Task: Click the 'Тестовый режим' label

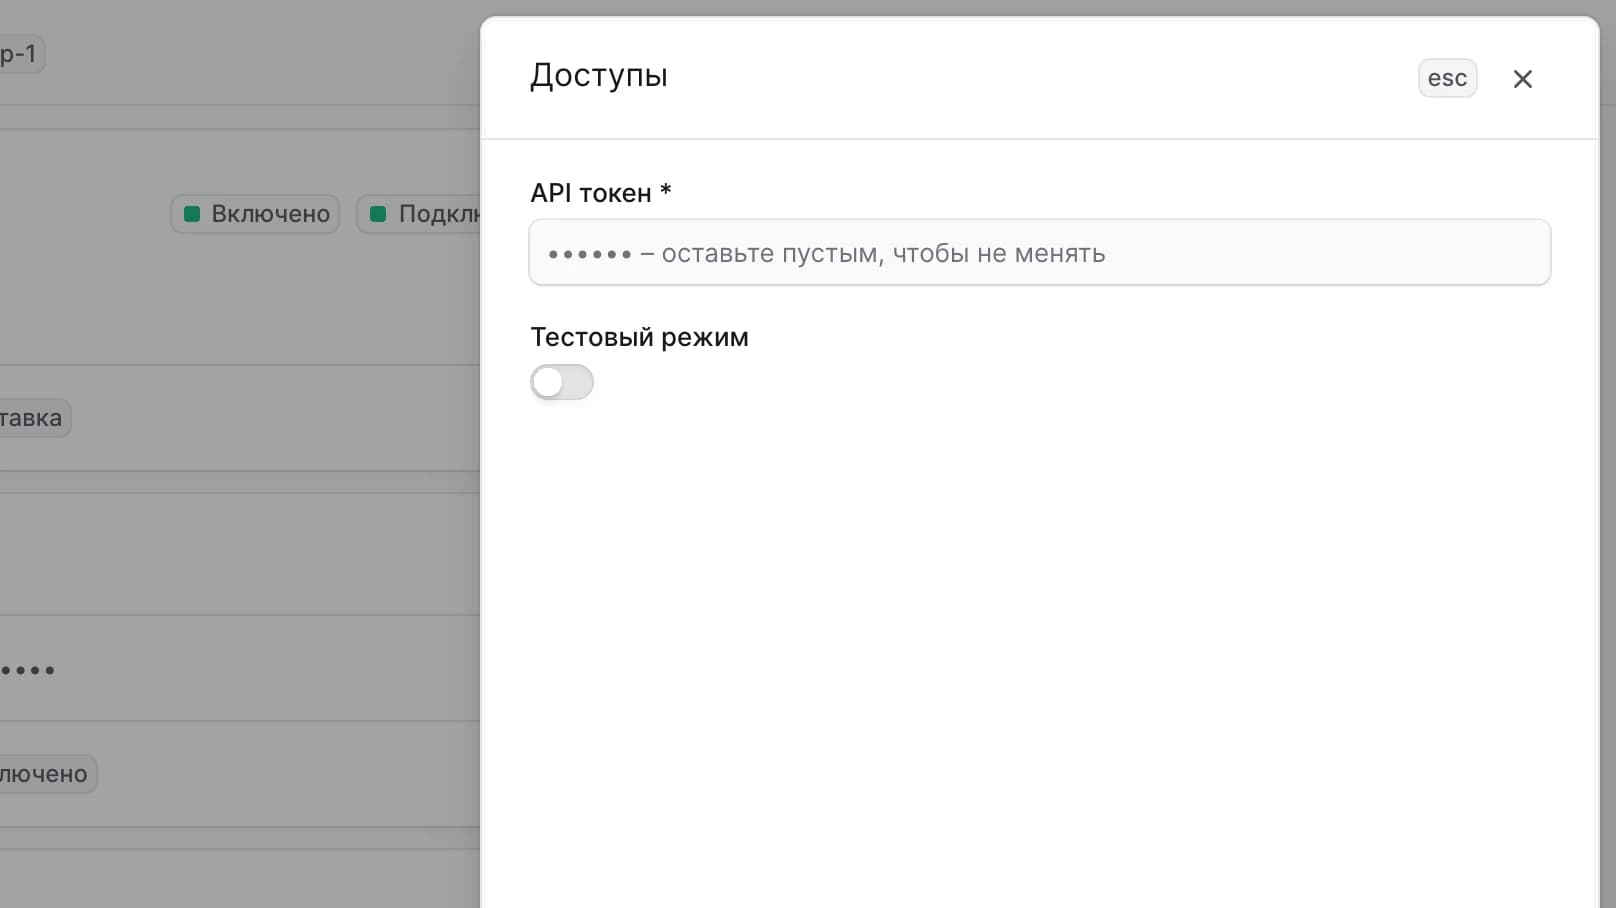Action: (639, 337)
